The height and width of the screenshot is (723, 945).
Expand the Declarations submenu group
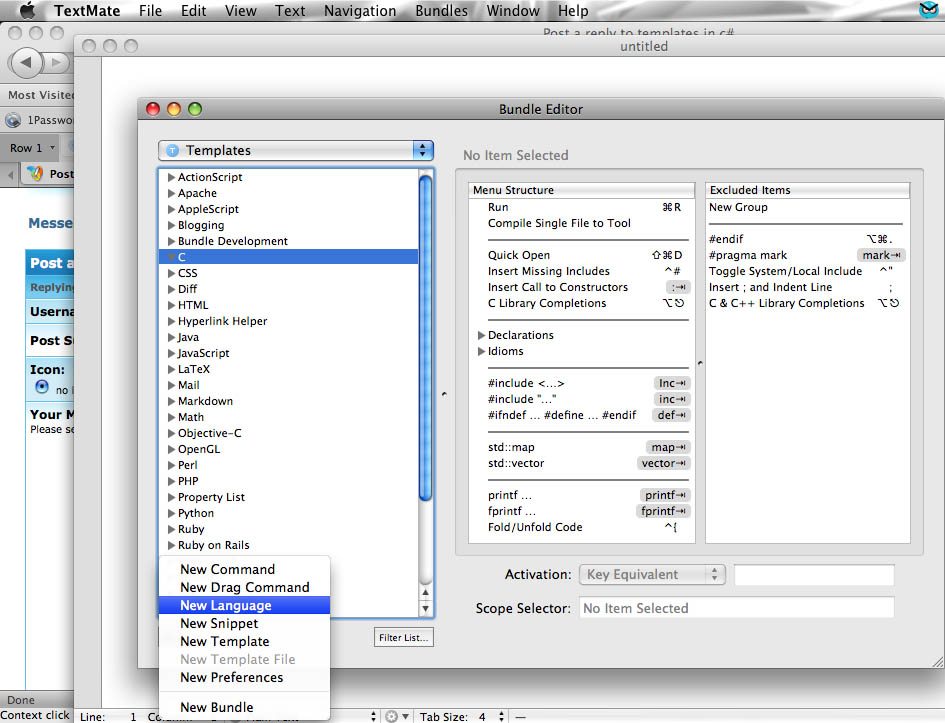(x=481, y=336)
